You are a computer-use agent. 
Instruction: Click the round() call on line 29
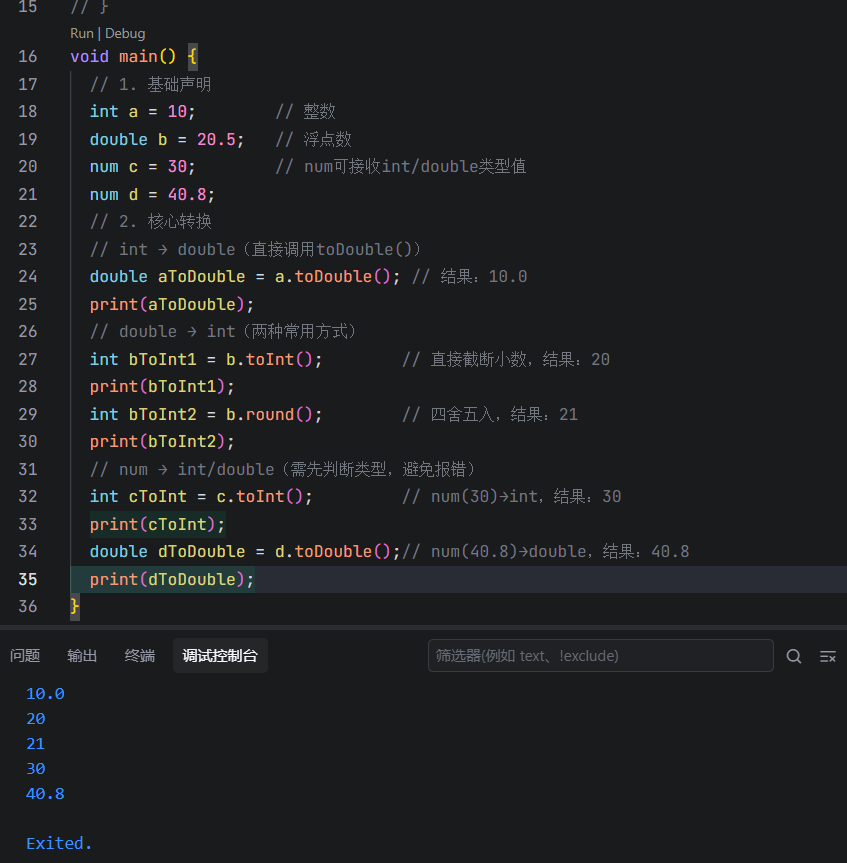(274, 414)
